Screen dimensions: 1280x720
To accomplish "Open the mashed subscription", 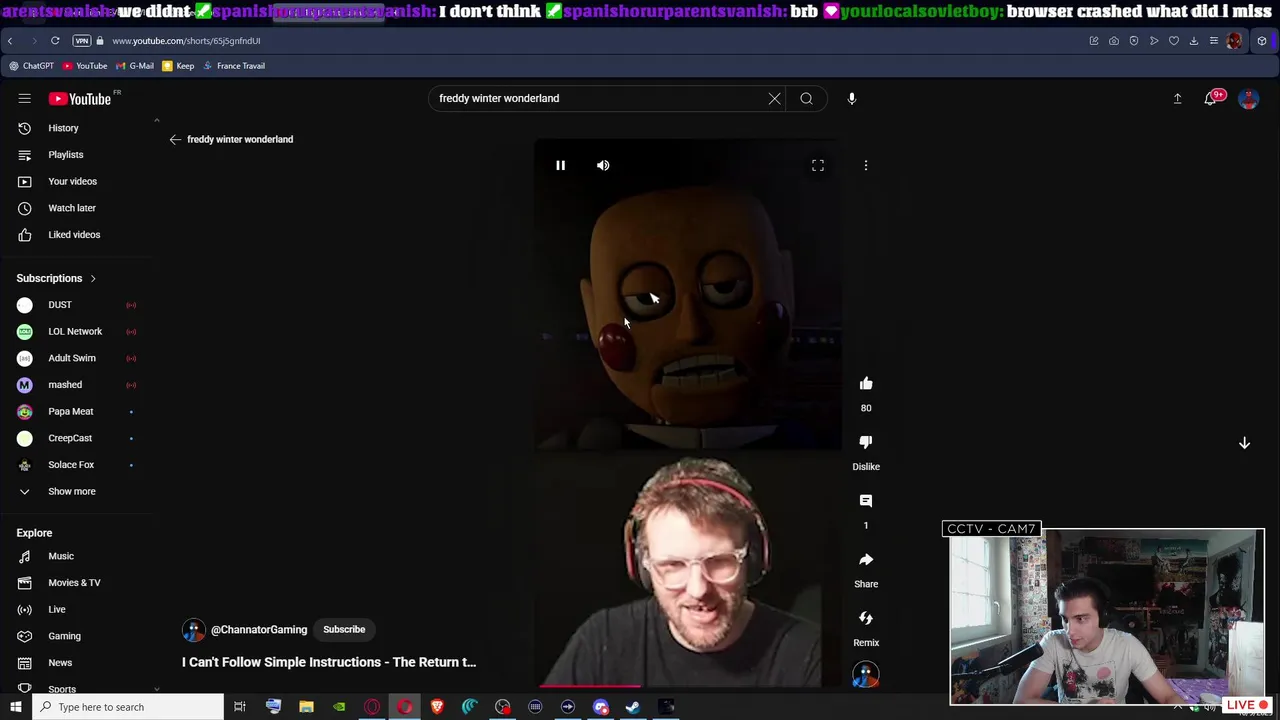I will click(65, 384).
